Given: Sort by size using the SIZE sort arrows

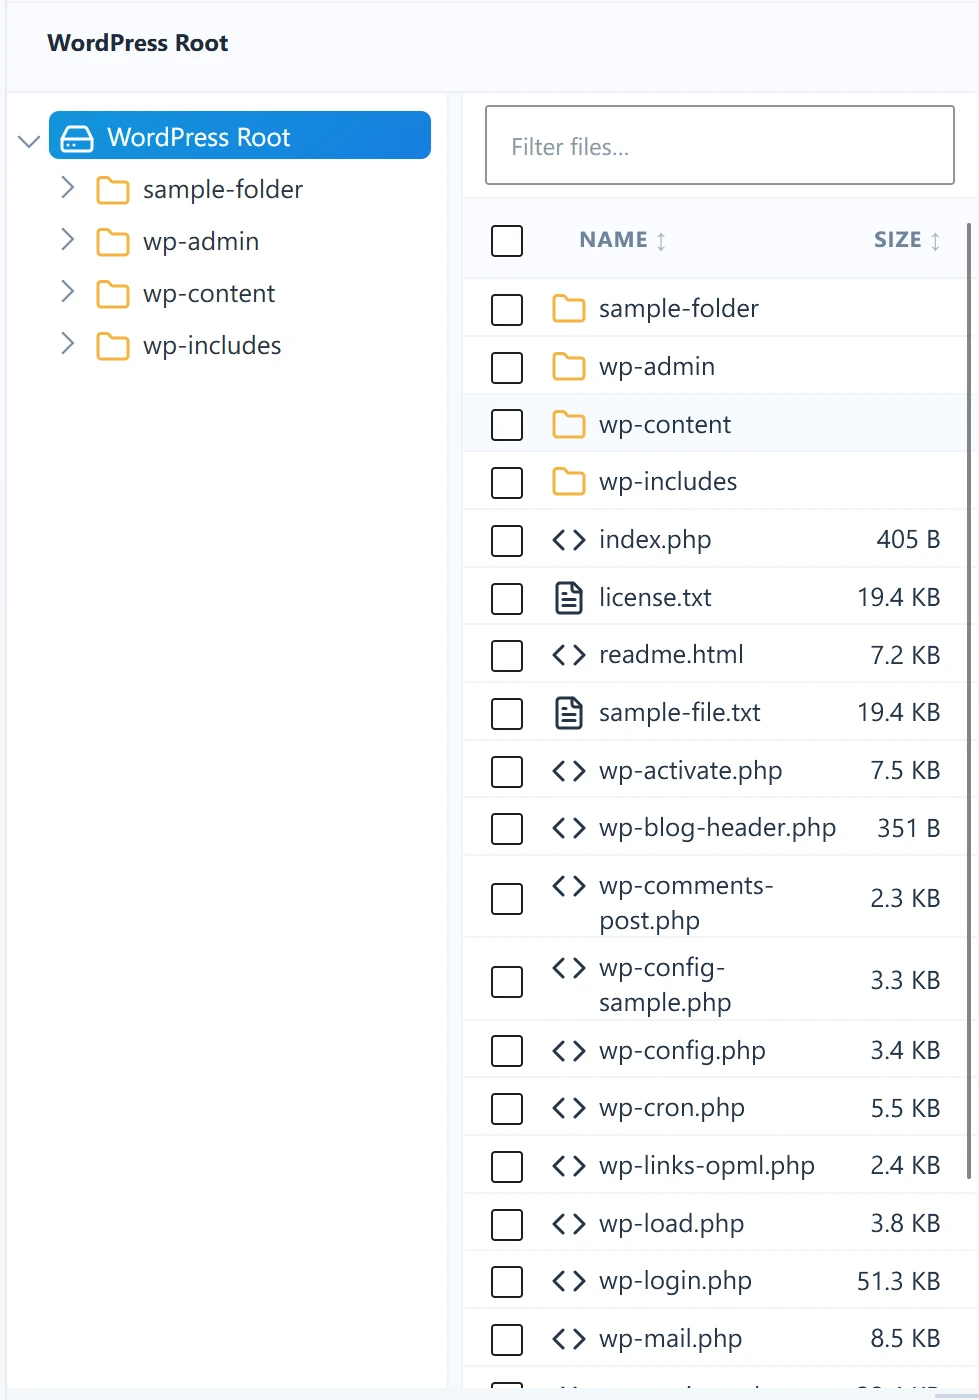Looking at the screenshot, I should coord(935,241).
